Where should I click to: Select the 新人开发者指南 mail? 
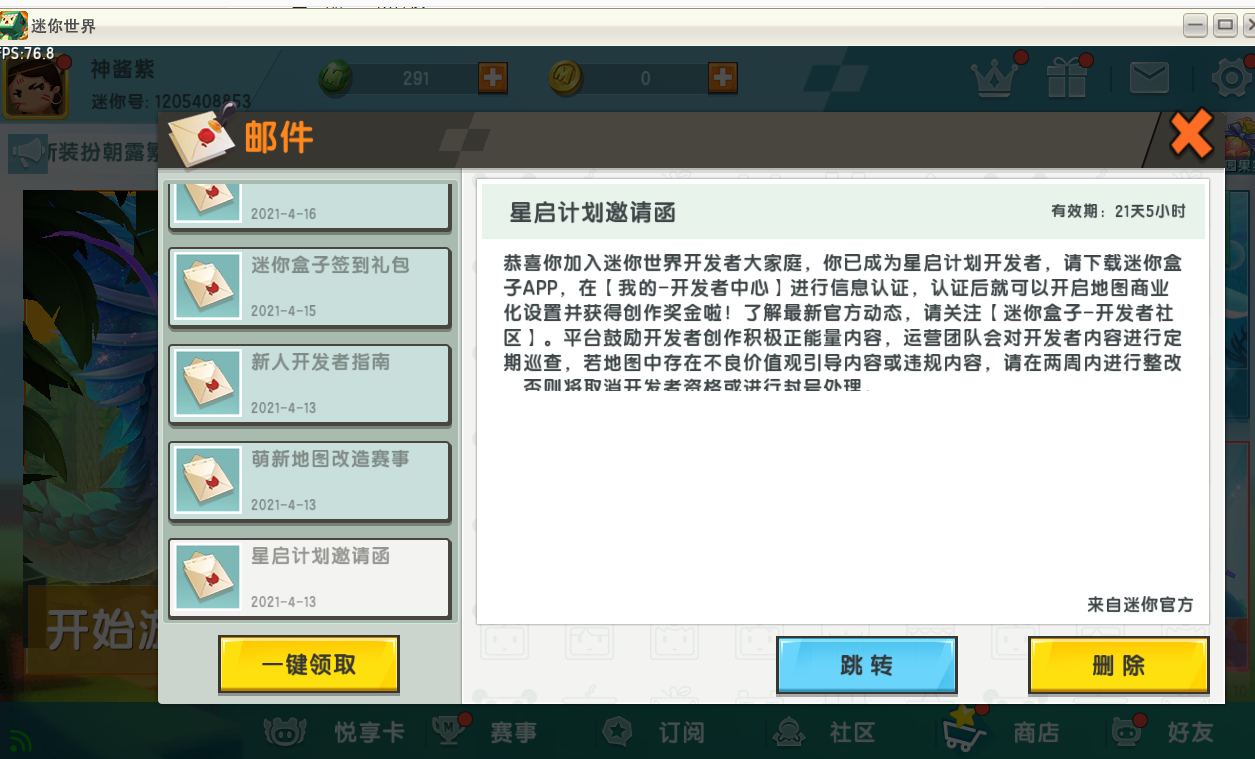pyautogui.click(x=310, y=383)
